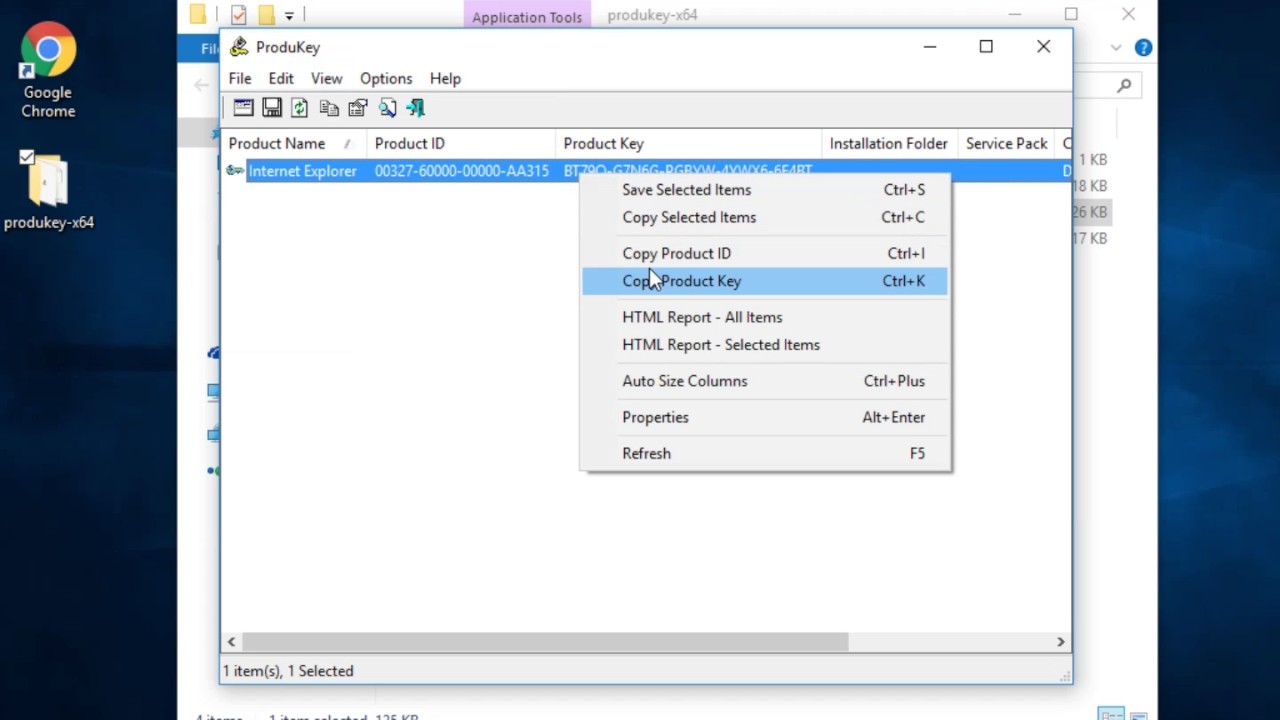Screen dimensions: 1280x720
Task: Click the Find magnifier toolbar icon
Action: pos(387,108)
